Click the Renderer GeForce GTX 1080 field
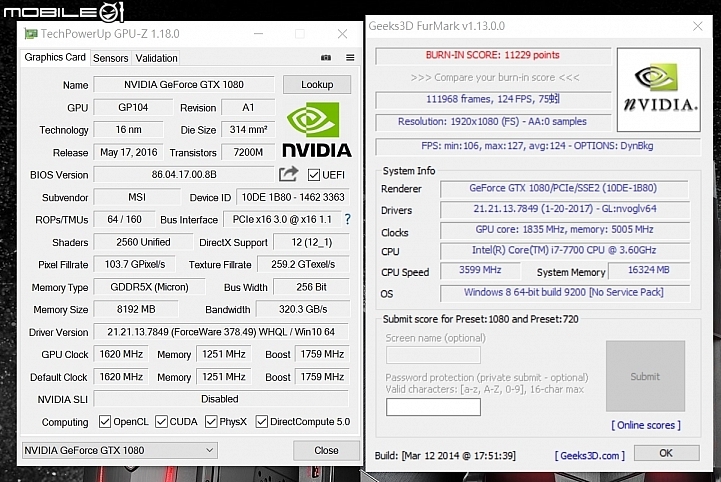 (565, 188)
